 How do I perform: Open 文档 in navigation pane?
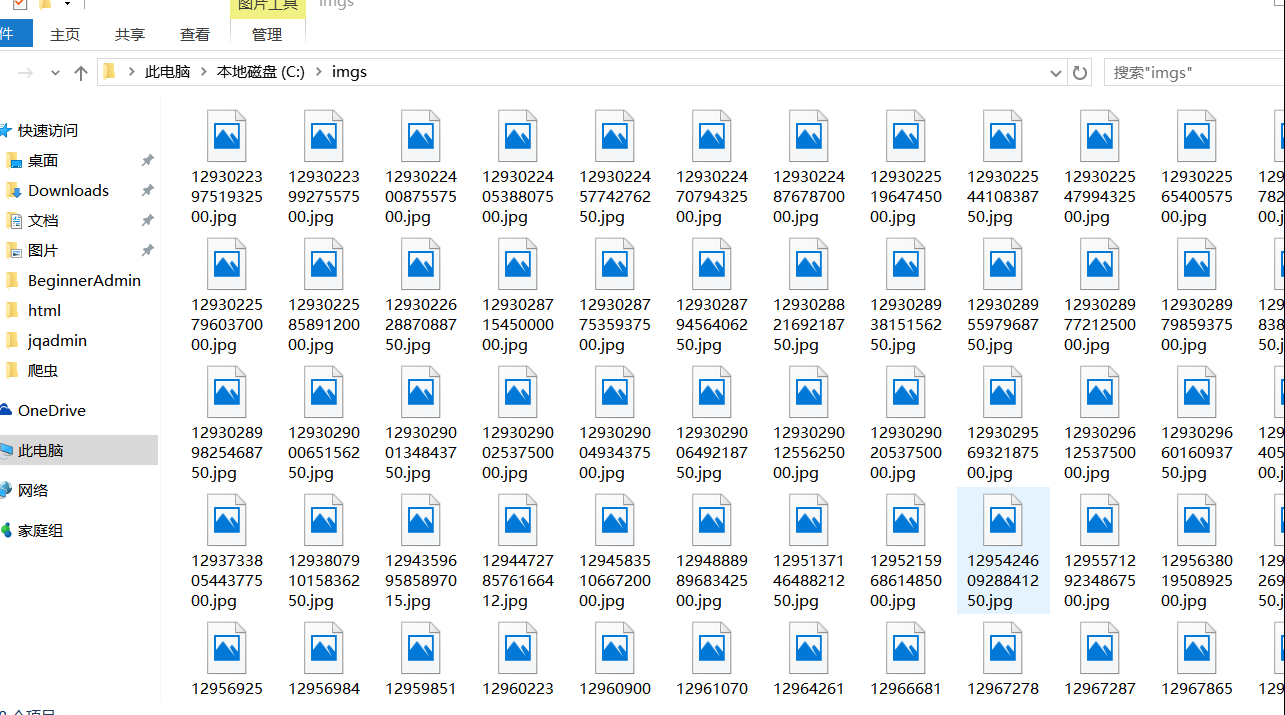(43, 220)
